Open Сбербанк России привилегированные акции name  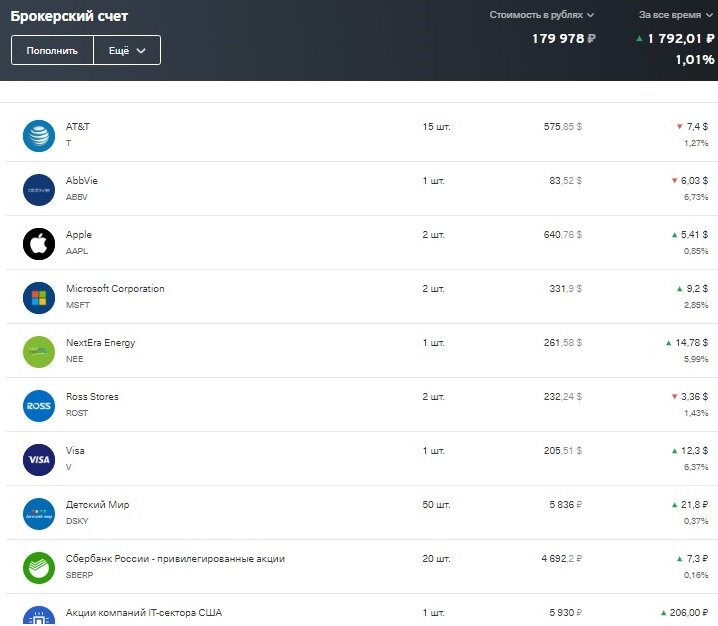[x=175, y=559]
